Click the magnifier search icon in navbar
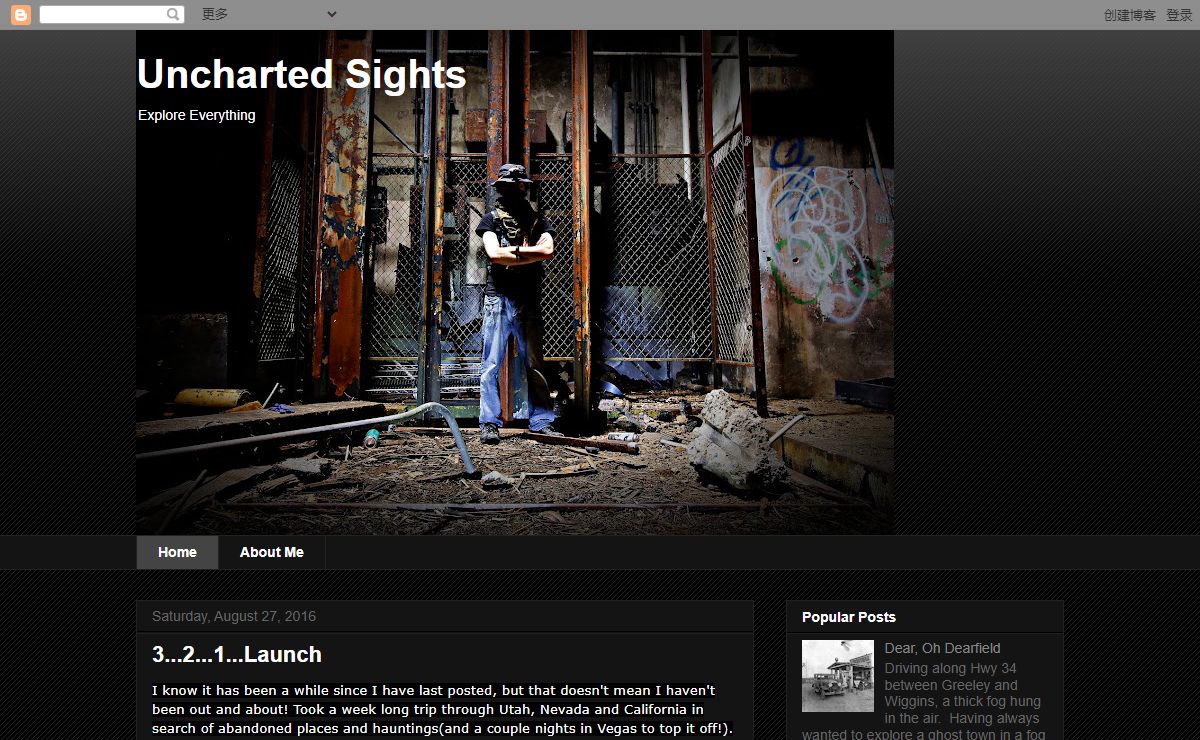Viewport: 1200px width, 740px height. 173,15
